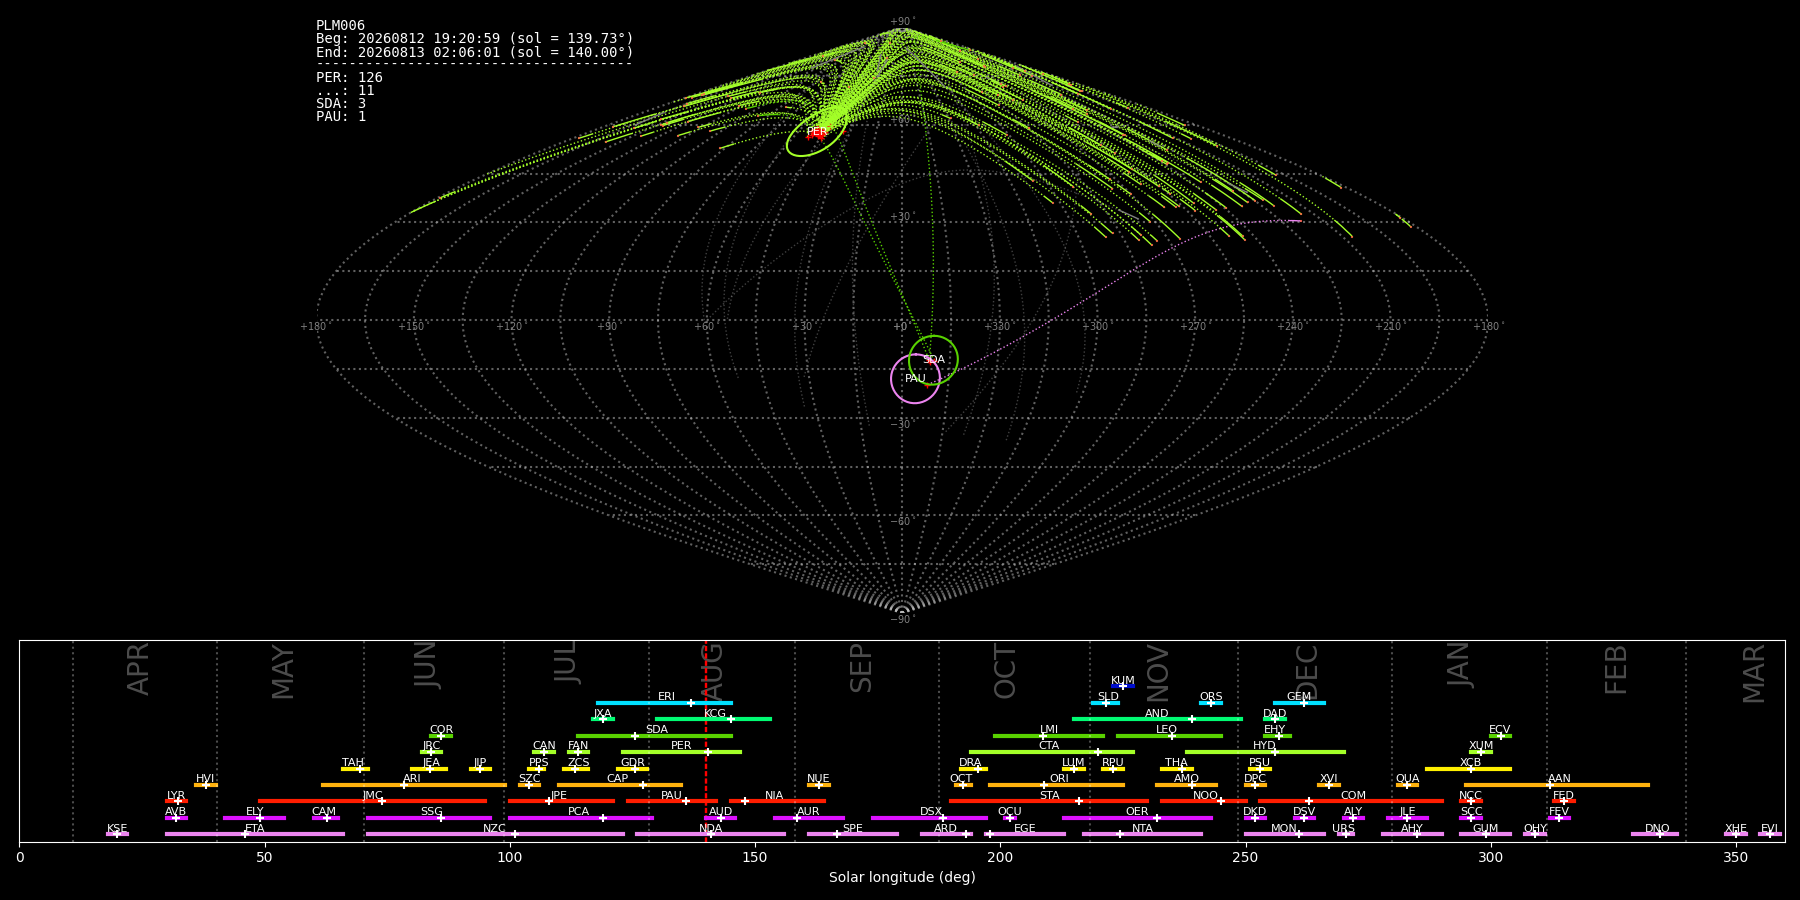Select the LEO shower bar in November
1800x900 pixels.
coord(1169,736)
